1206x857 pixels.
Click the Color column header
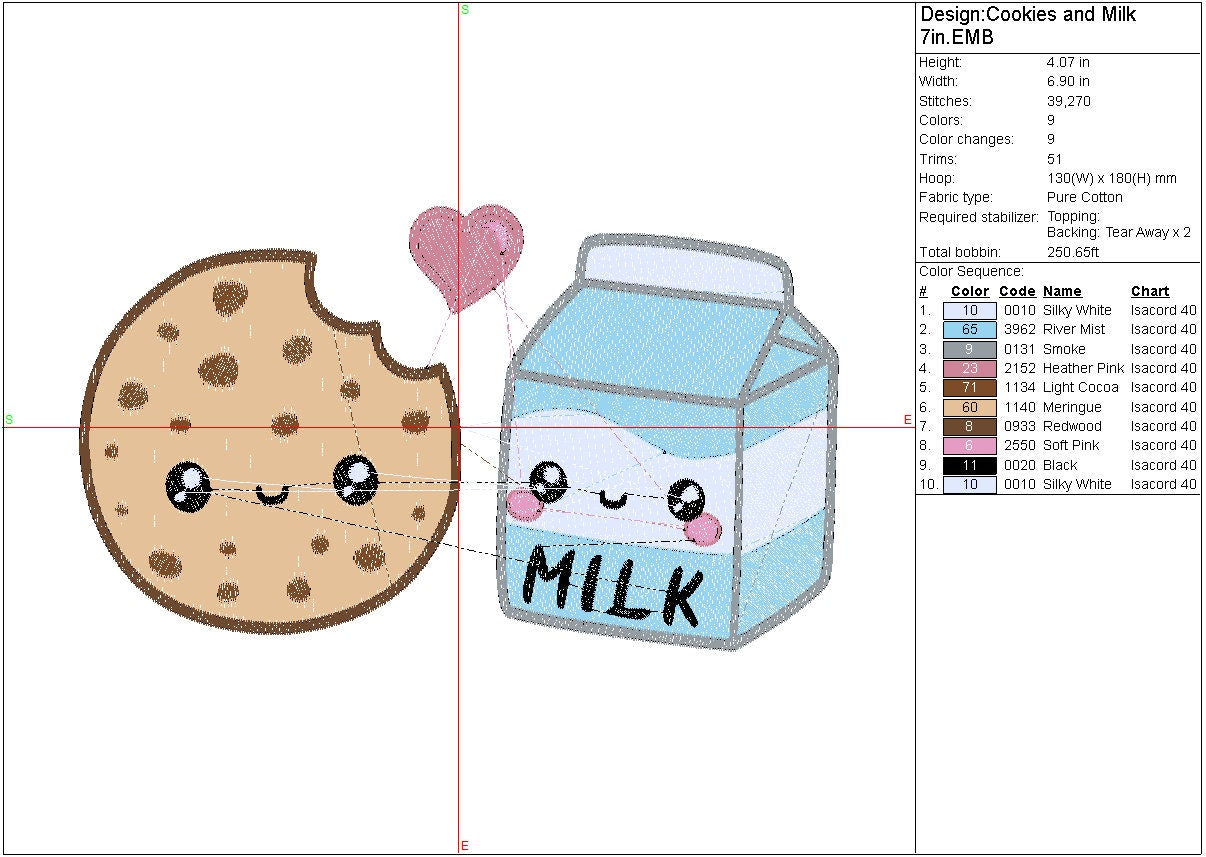click(969, 292)
